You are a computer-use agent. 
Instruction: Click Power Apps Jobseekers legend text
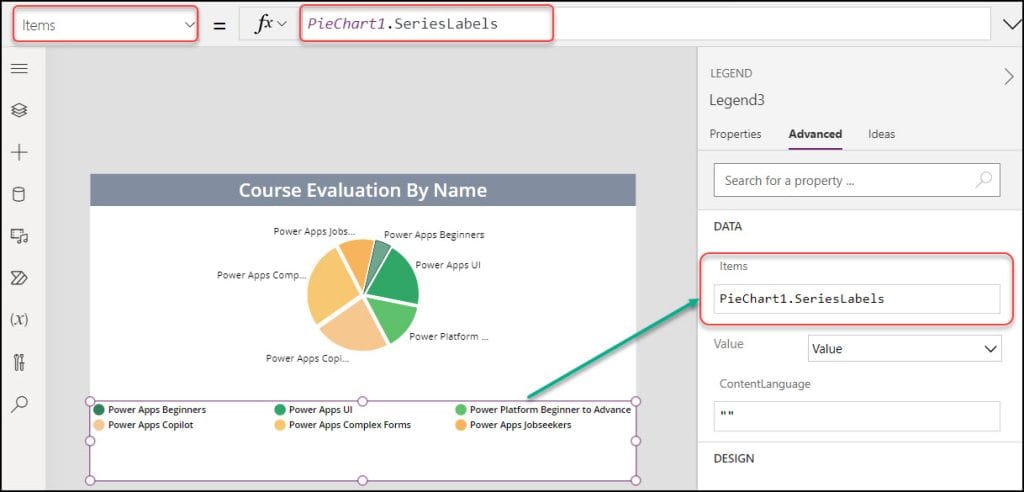520,425
